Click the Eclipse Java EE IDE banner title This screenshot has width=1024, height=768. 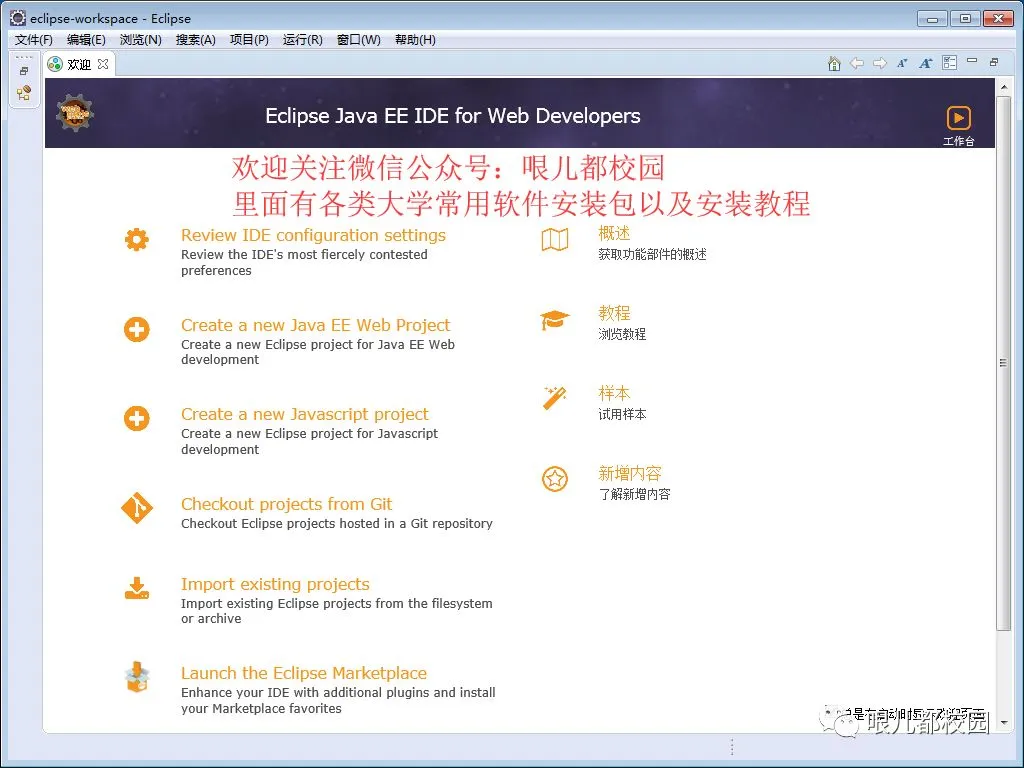pos(453,116)
